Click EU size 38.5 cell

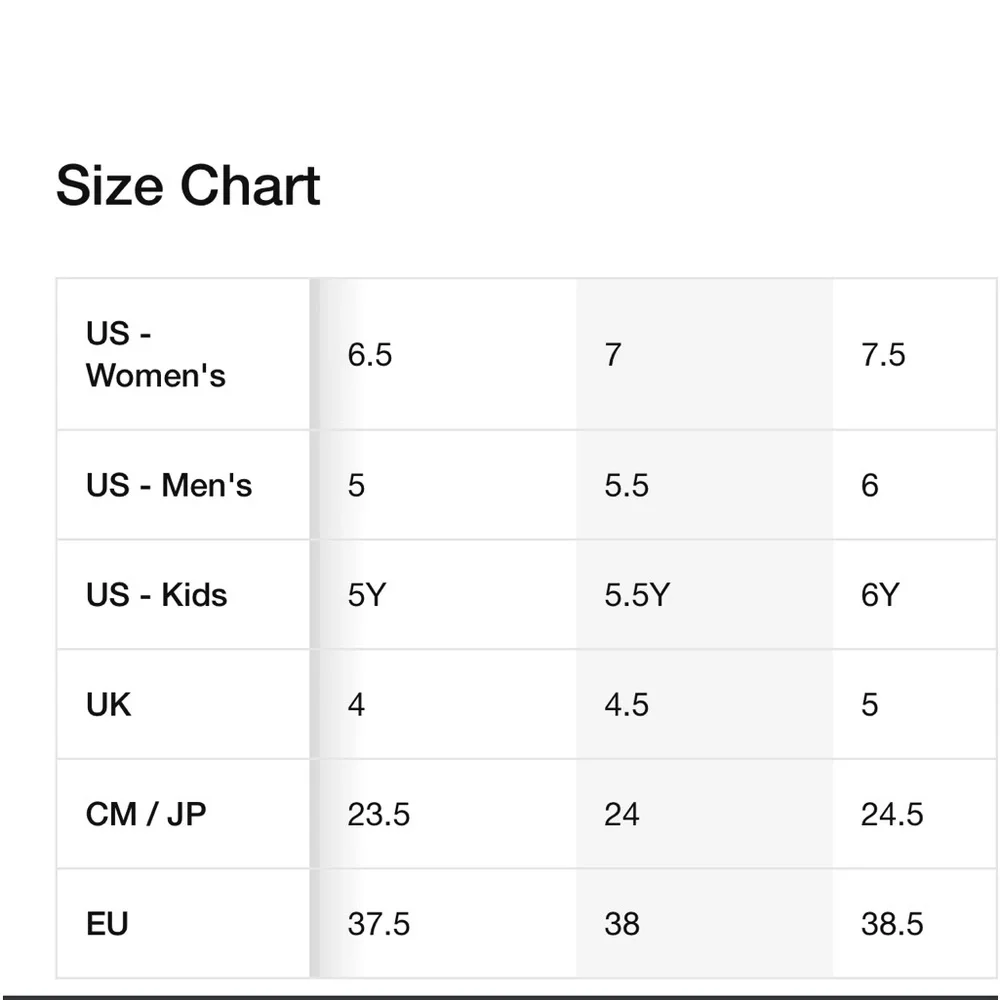pos(892,924)
